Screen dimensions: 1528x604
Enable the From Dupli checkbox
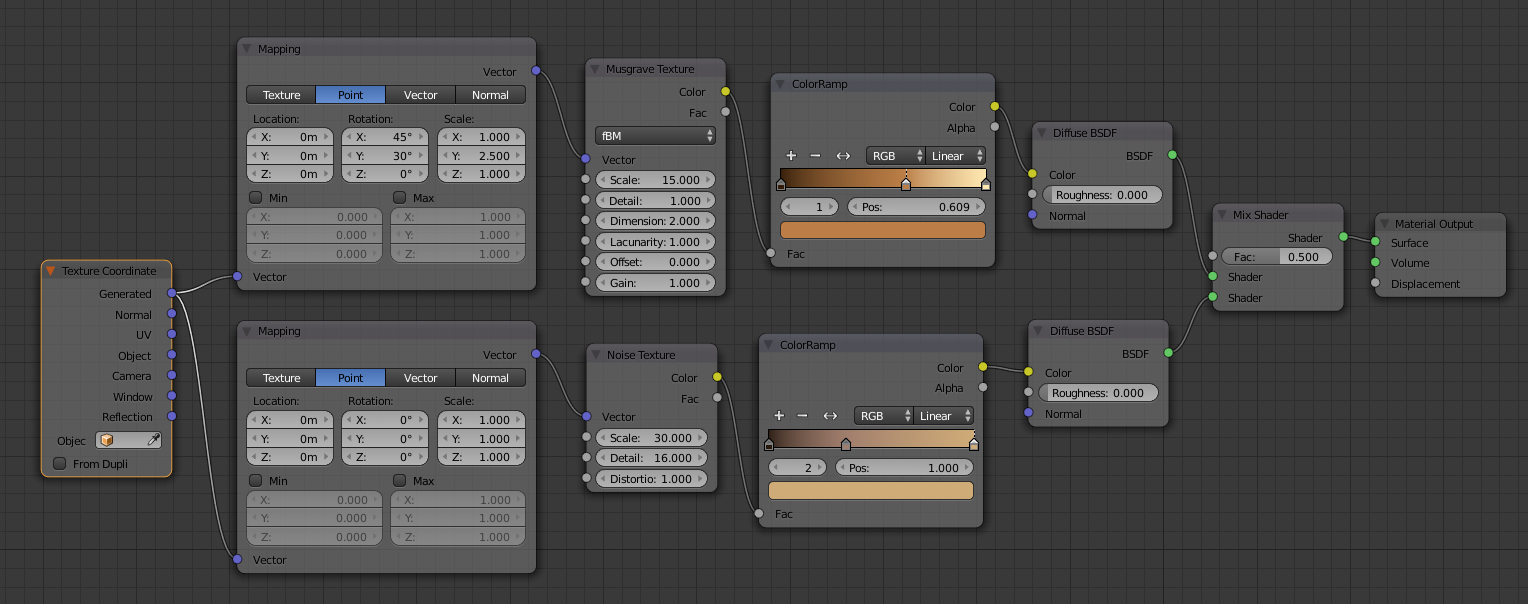point(60,464)
